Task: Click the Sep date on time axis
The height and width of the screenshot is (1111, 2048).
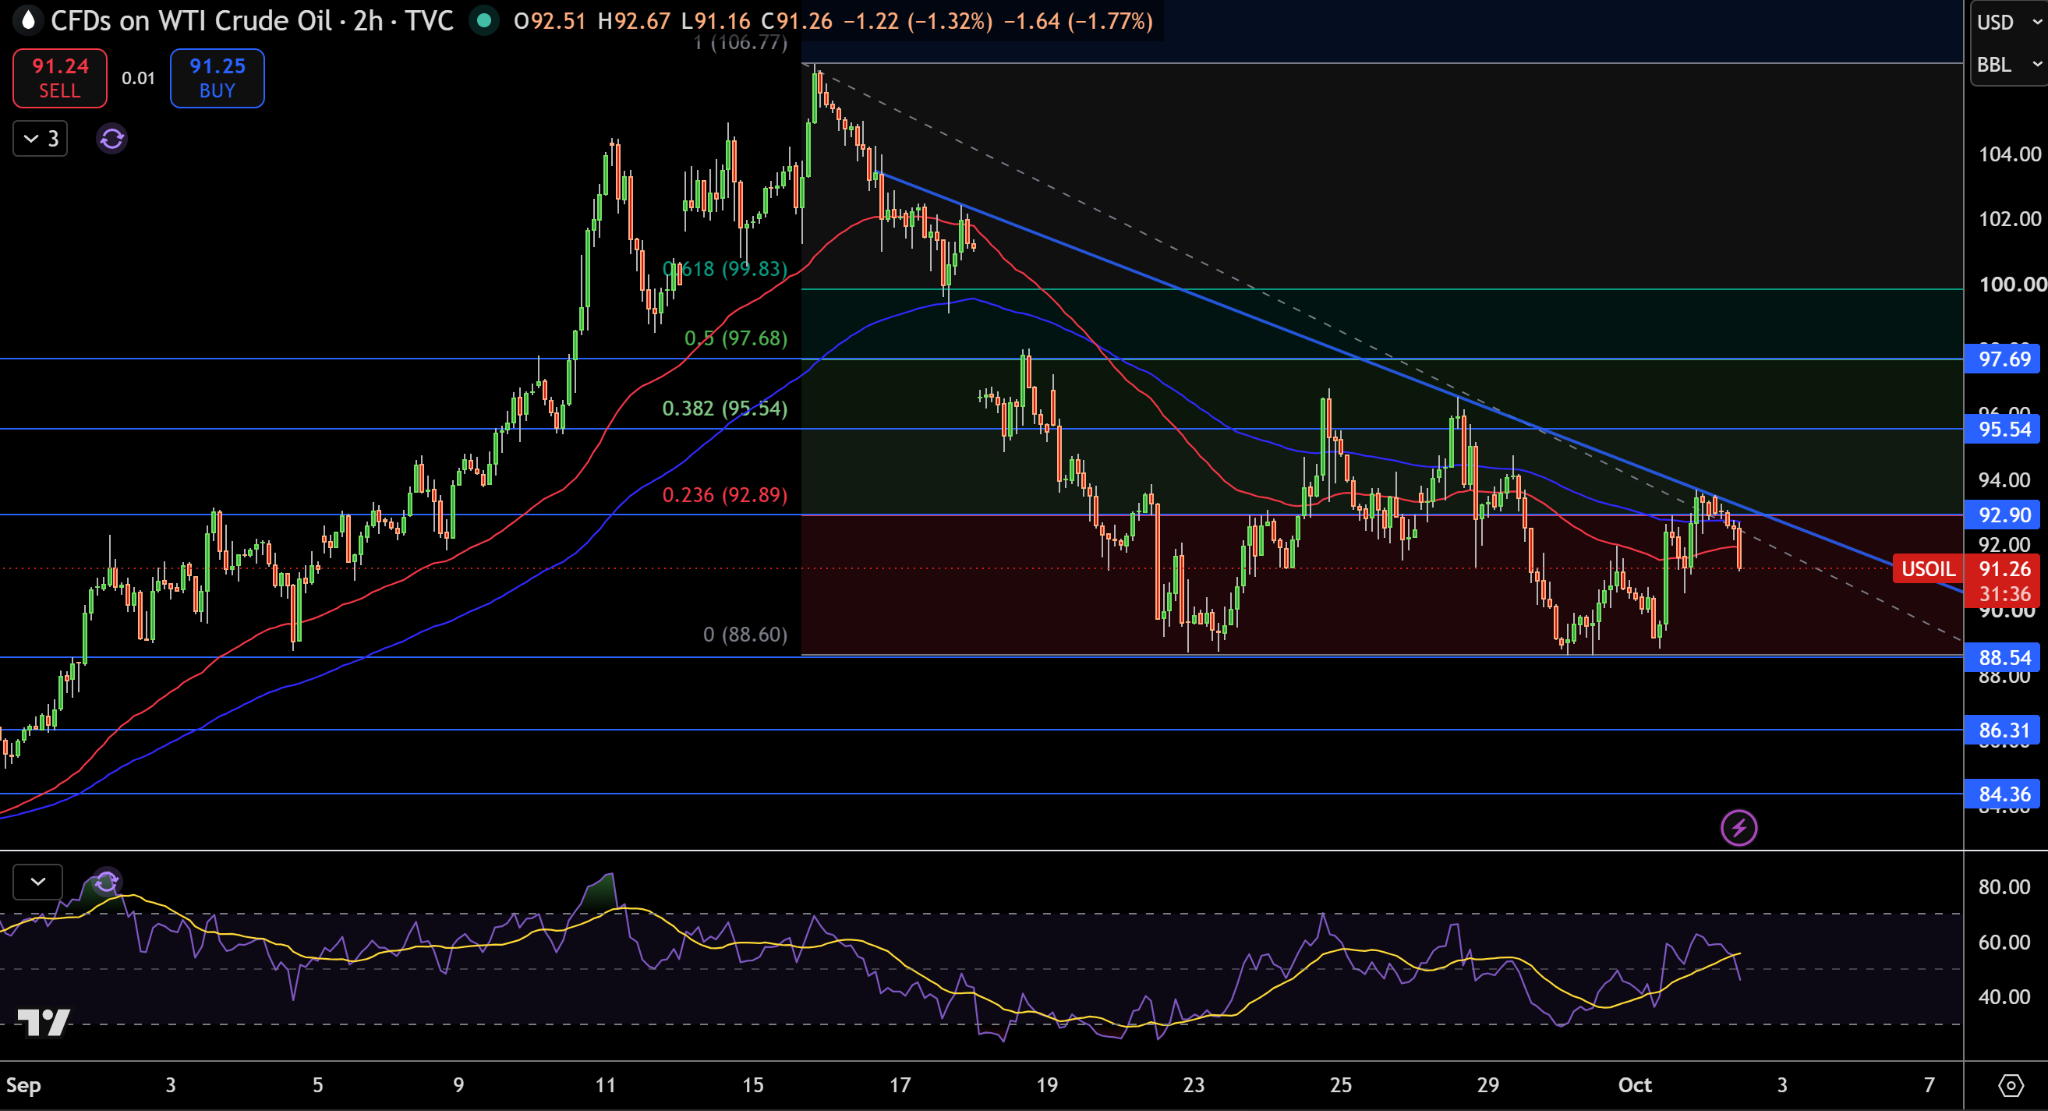Action: coord(23,1085)
